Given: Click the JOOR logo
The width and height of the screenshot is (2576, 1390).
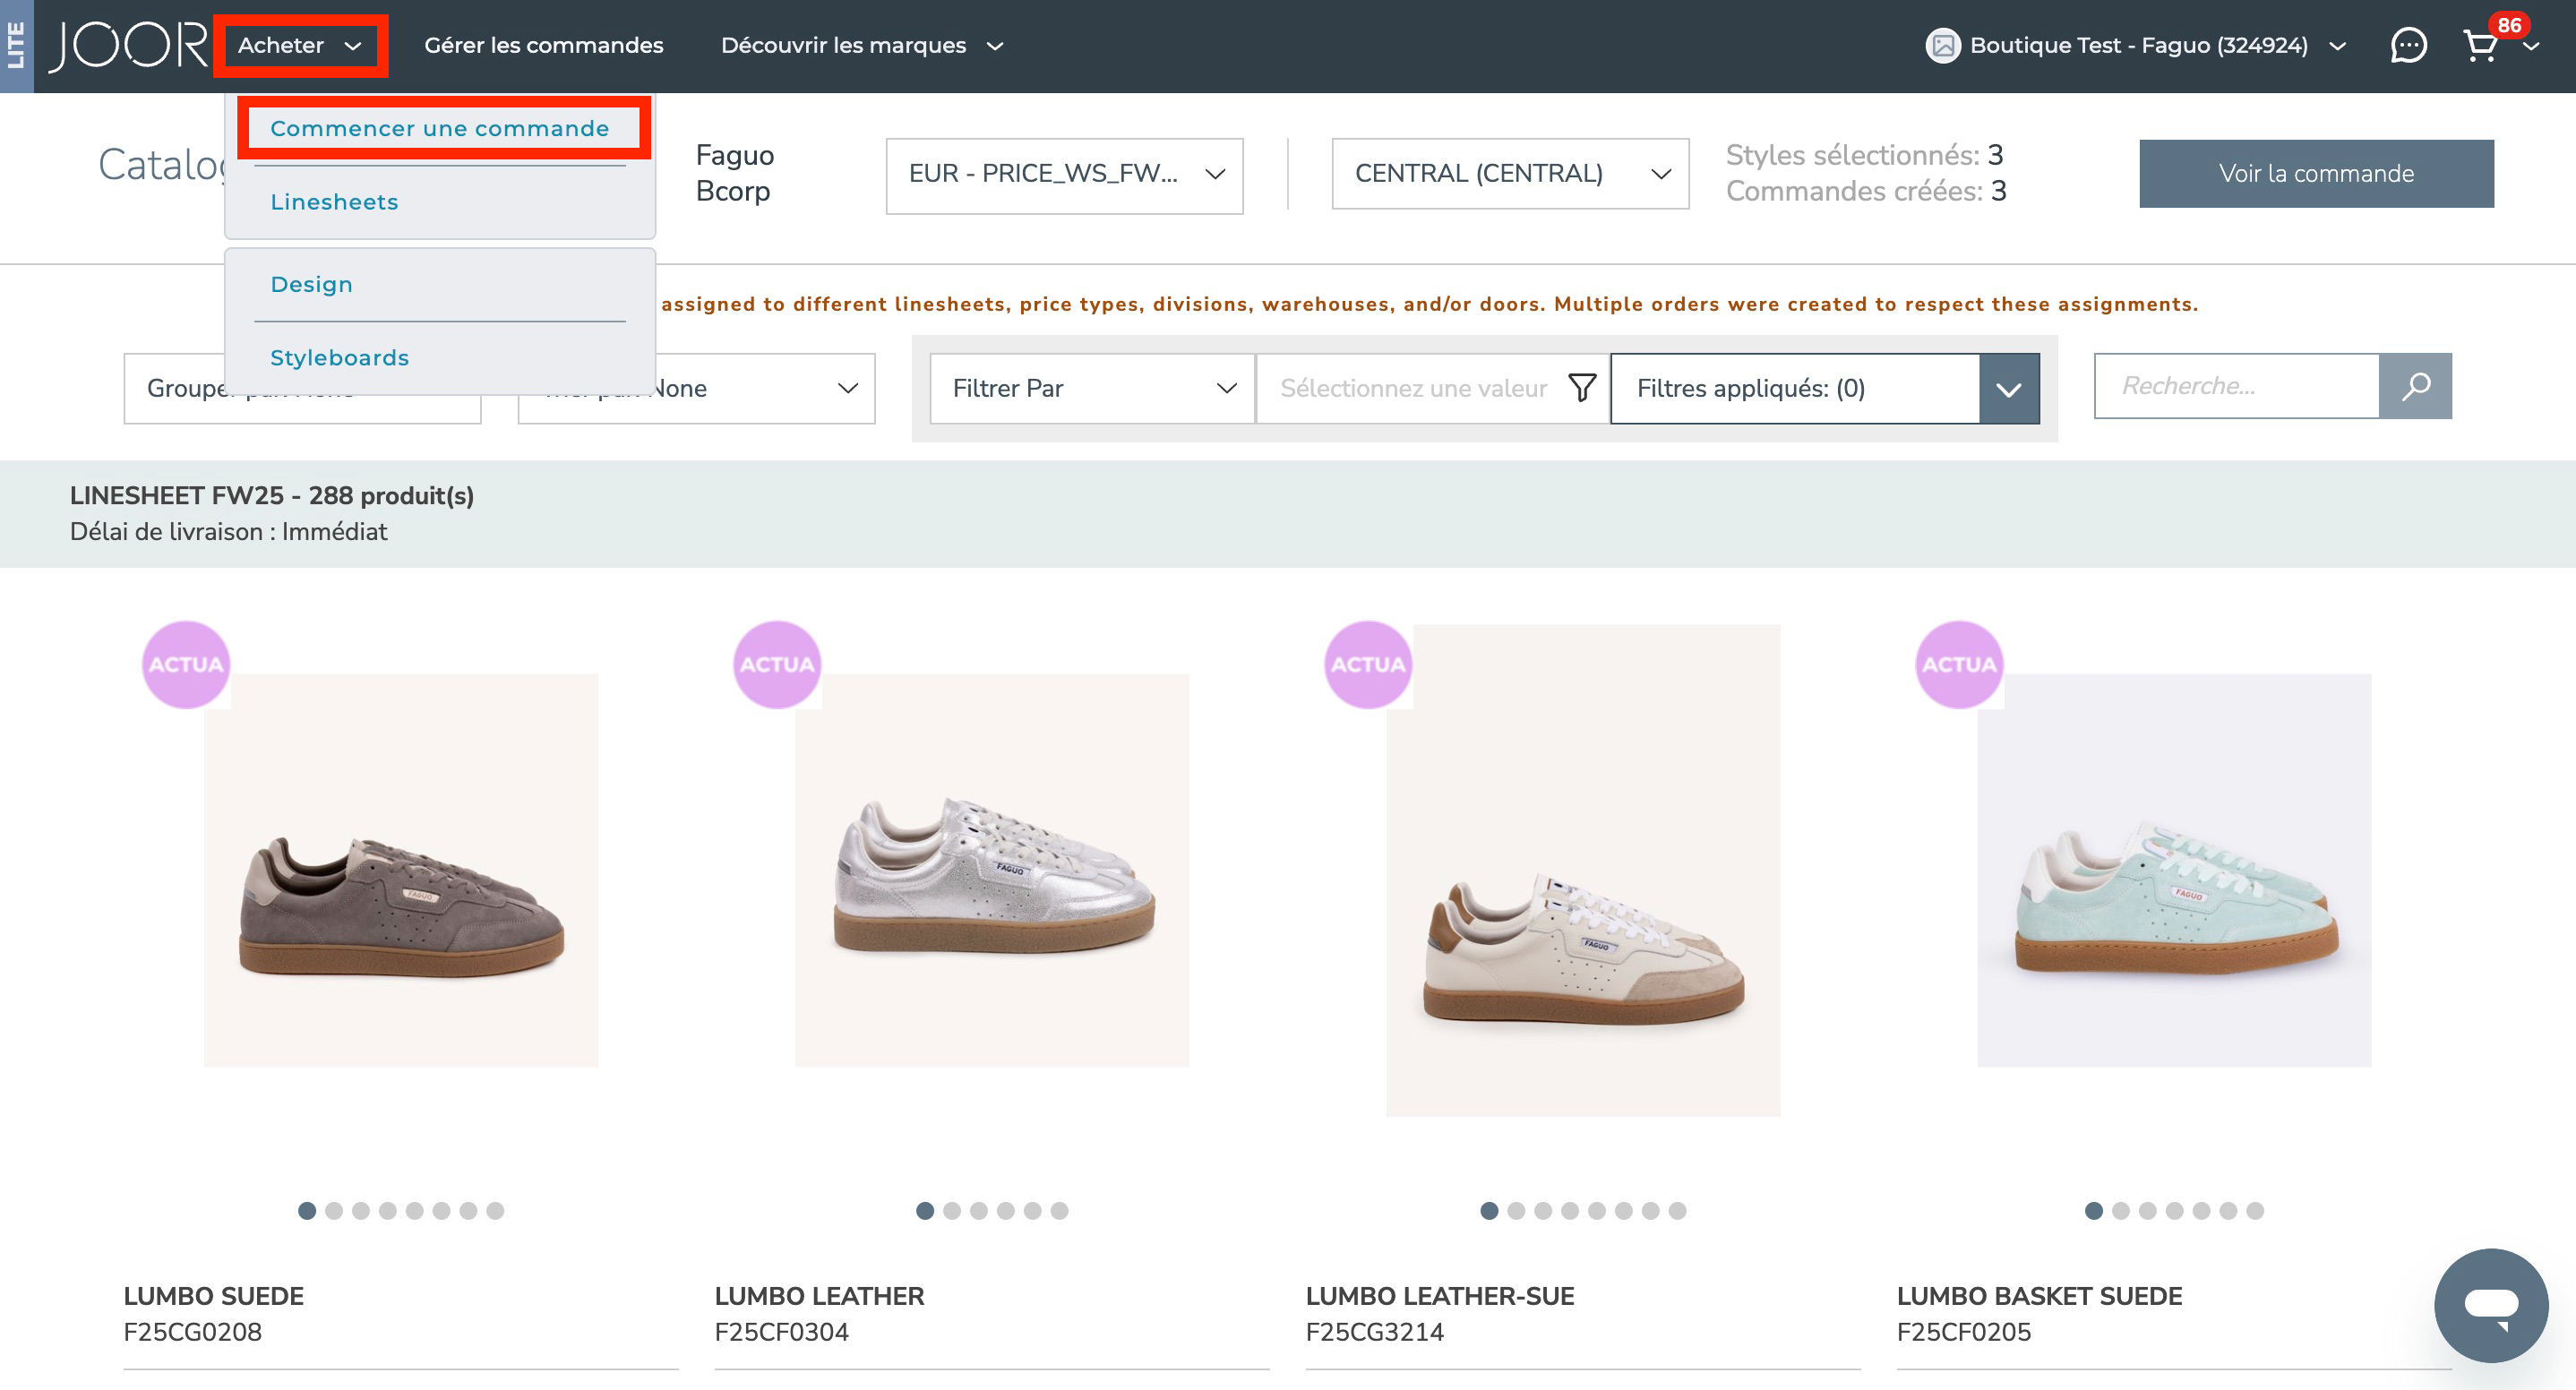Looking at the screenshot, I should tap(129, 46).
